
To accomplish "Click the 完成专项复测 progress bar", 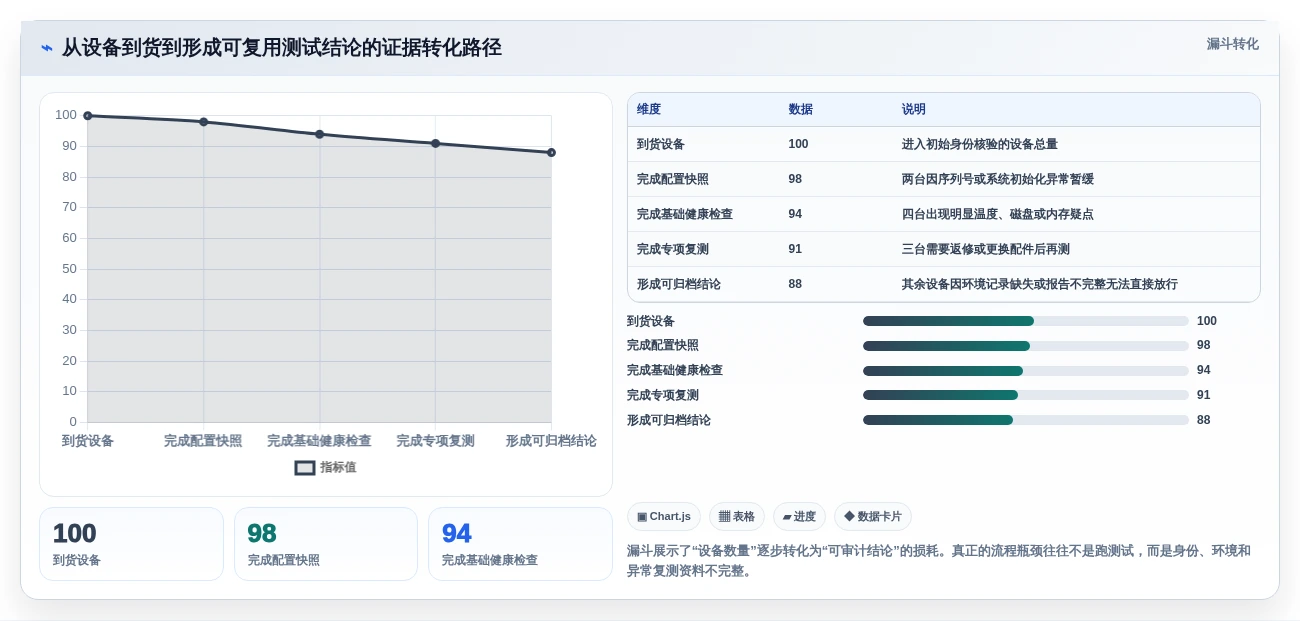I will click(1026, 395).
